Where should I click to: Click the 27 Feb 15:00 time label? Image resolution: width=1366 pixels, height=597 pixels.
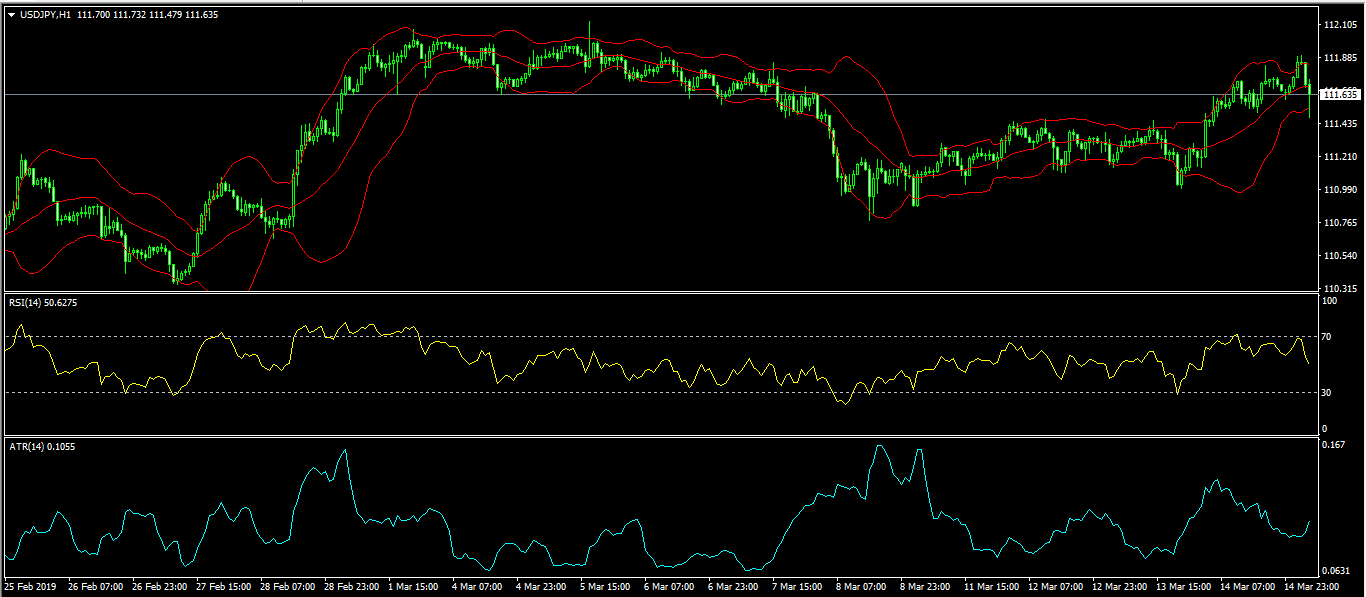point(224,586)
